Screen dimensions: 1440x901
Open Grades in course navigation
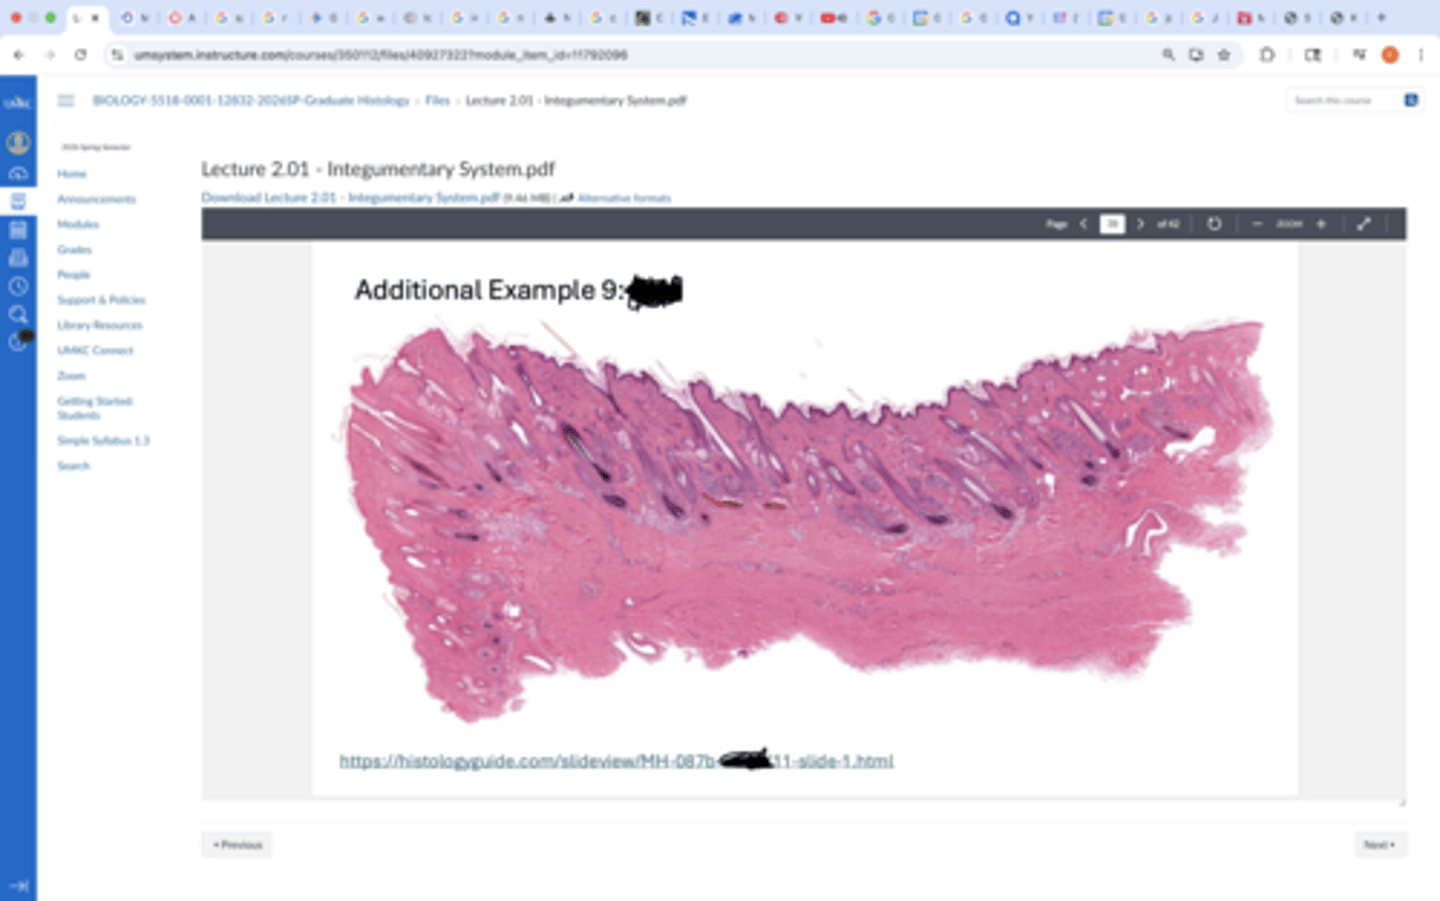[x=74, y=249]
